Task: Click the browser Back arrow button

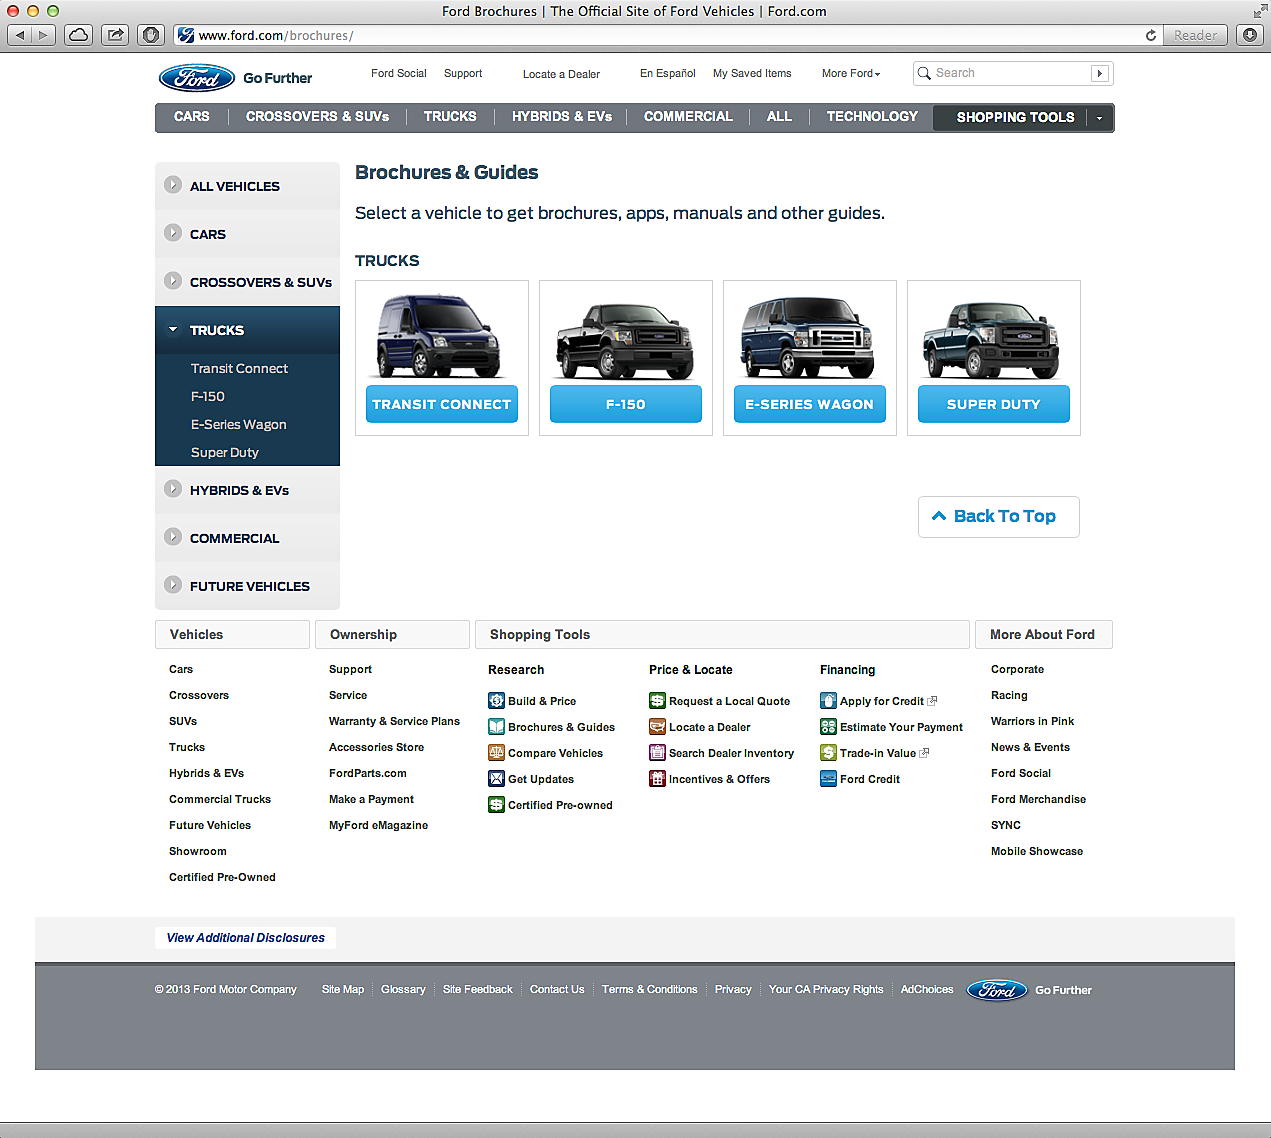Action: [x=20, y=35]
